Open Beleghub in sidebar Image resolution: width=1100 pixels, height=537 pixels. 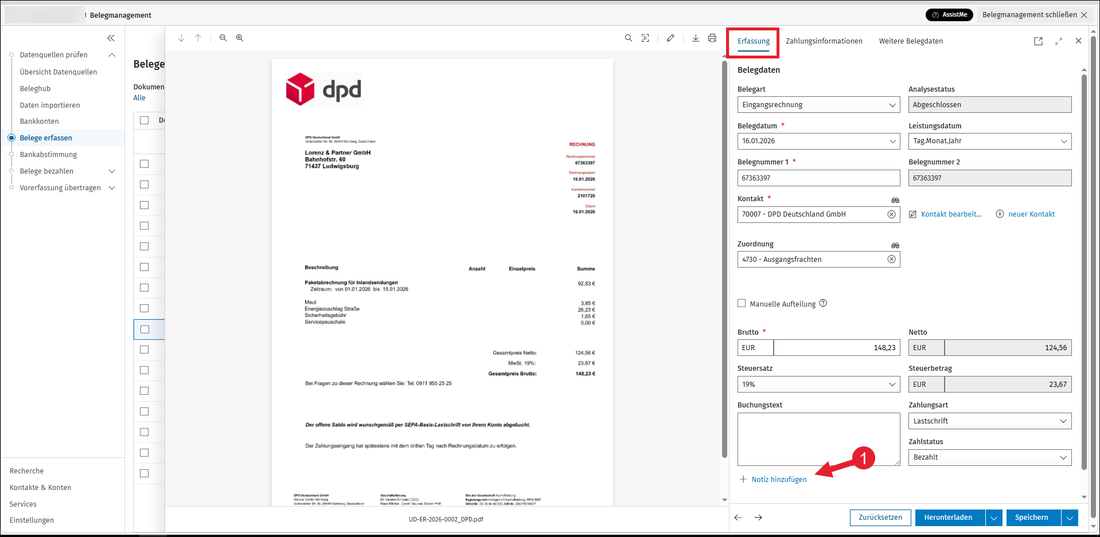pos(35,88)
